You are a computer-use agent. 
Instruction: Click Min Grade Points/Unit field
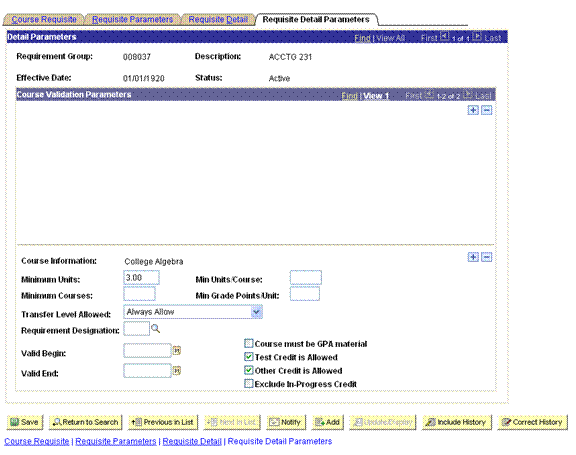(305, 294)
